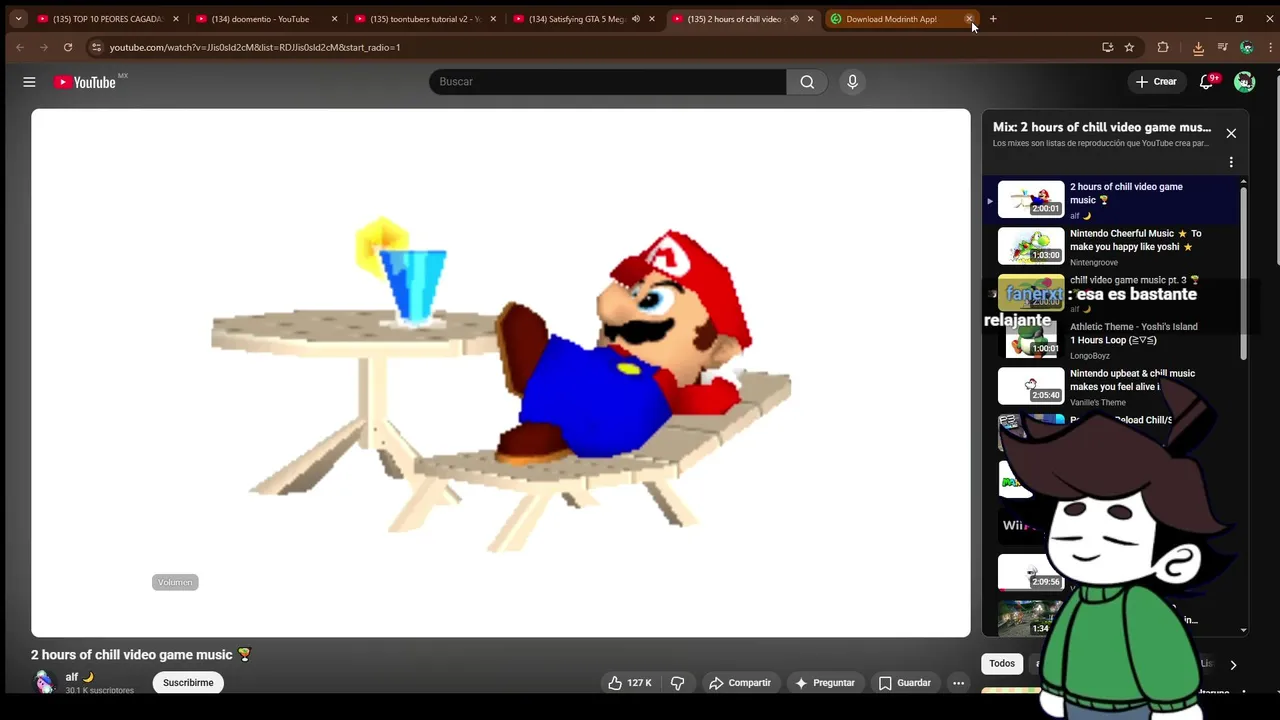The height and width of the screenshot is (720, 1280).
Task: View site information next to the URL
Action: (96, 47)
